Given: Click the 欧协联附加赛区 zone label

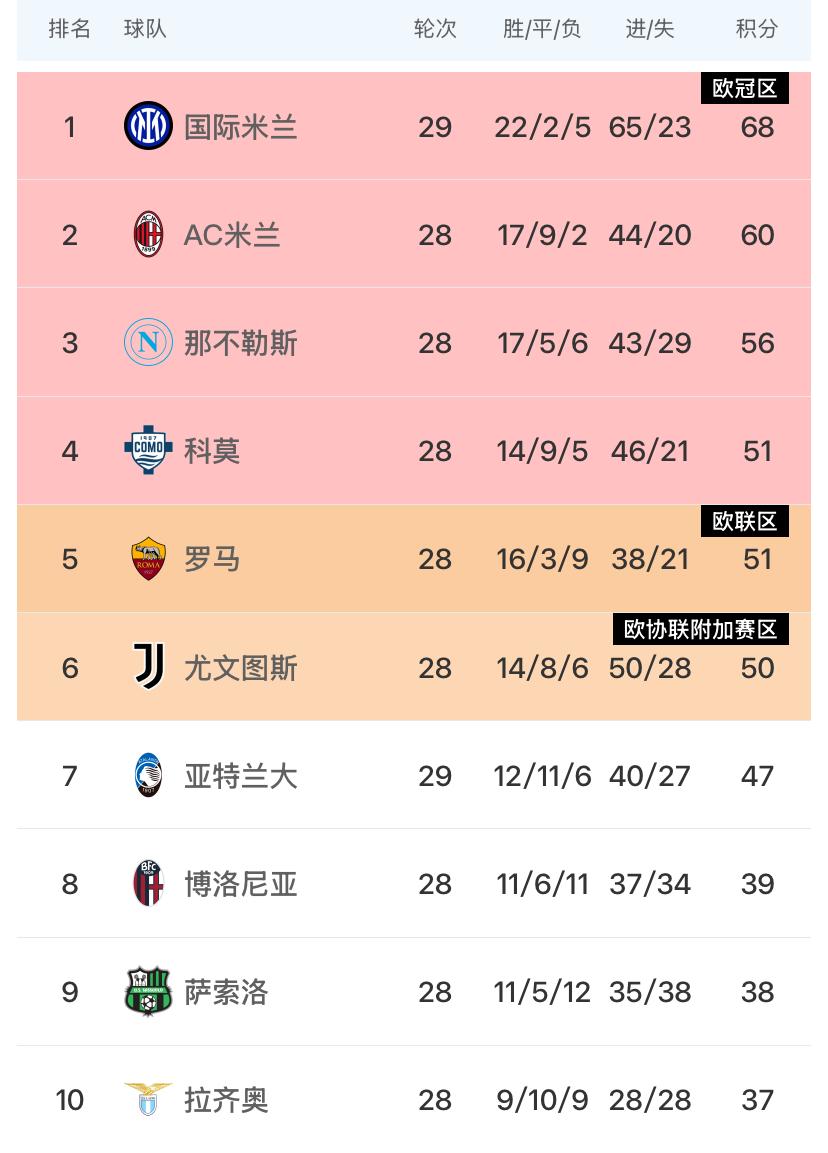Looking at the screenshot, I should pos(700,629).
